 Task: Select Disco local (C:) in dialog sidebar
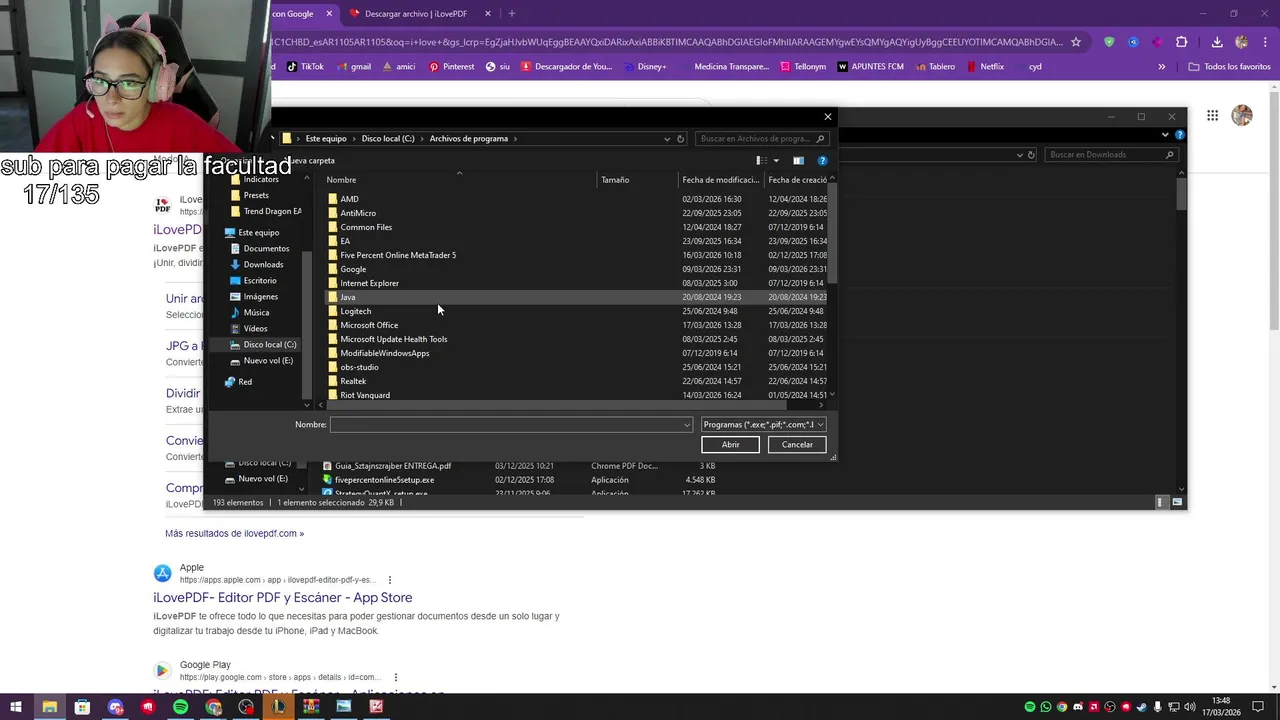[269, 345]
